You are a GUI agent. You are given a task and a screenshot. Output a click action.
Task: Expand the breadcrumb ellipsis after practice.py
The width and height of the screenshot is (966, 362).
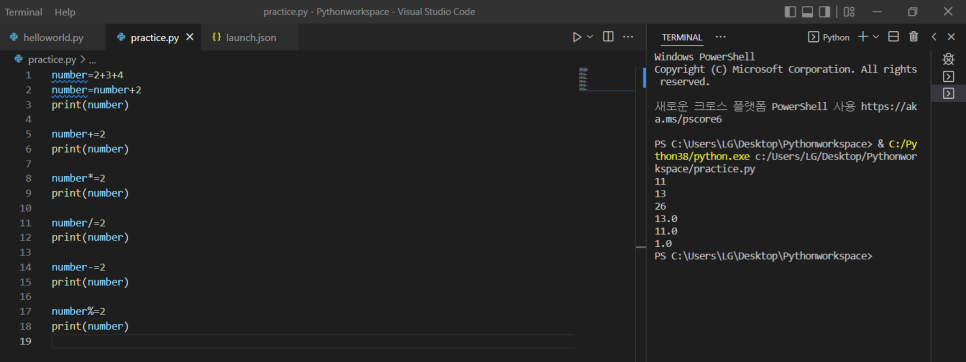click(x=92, y=60)
